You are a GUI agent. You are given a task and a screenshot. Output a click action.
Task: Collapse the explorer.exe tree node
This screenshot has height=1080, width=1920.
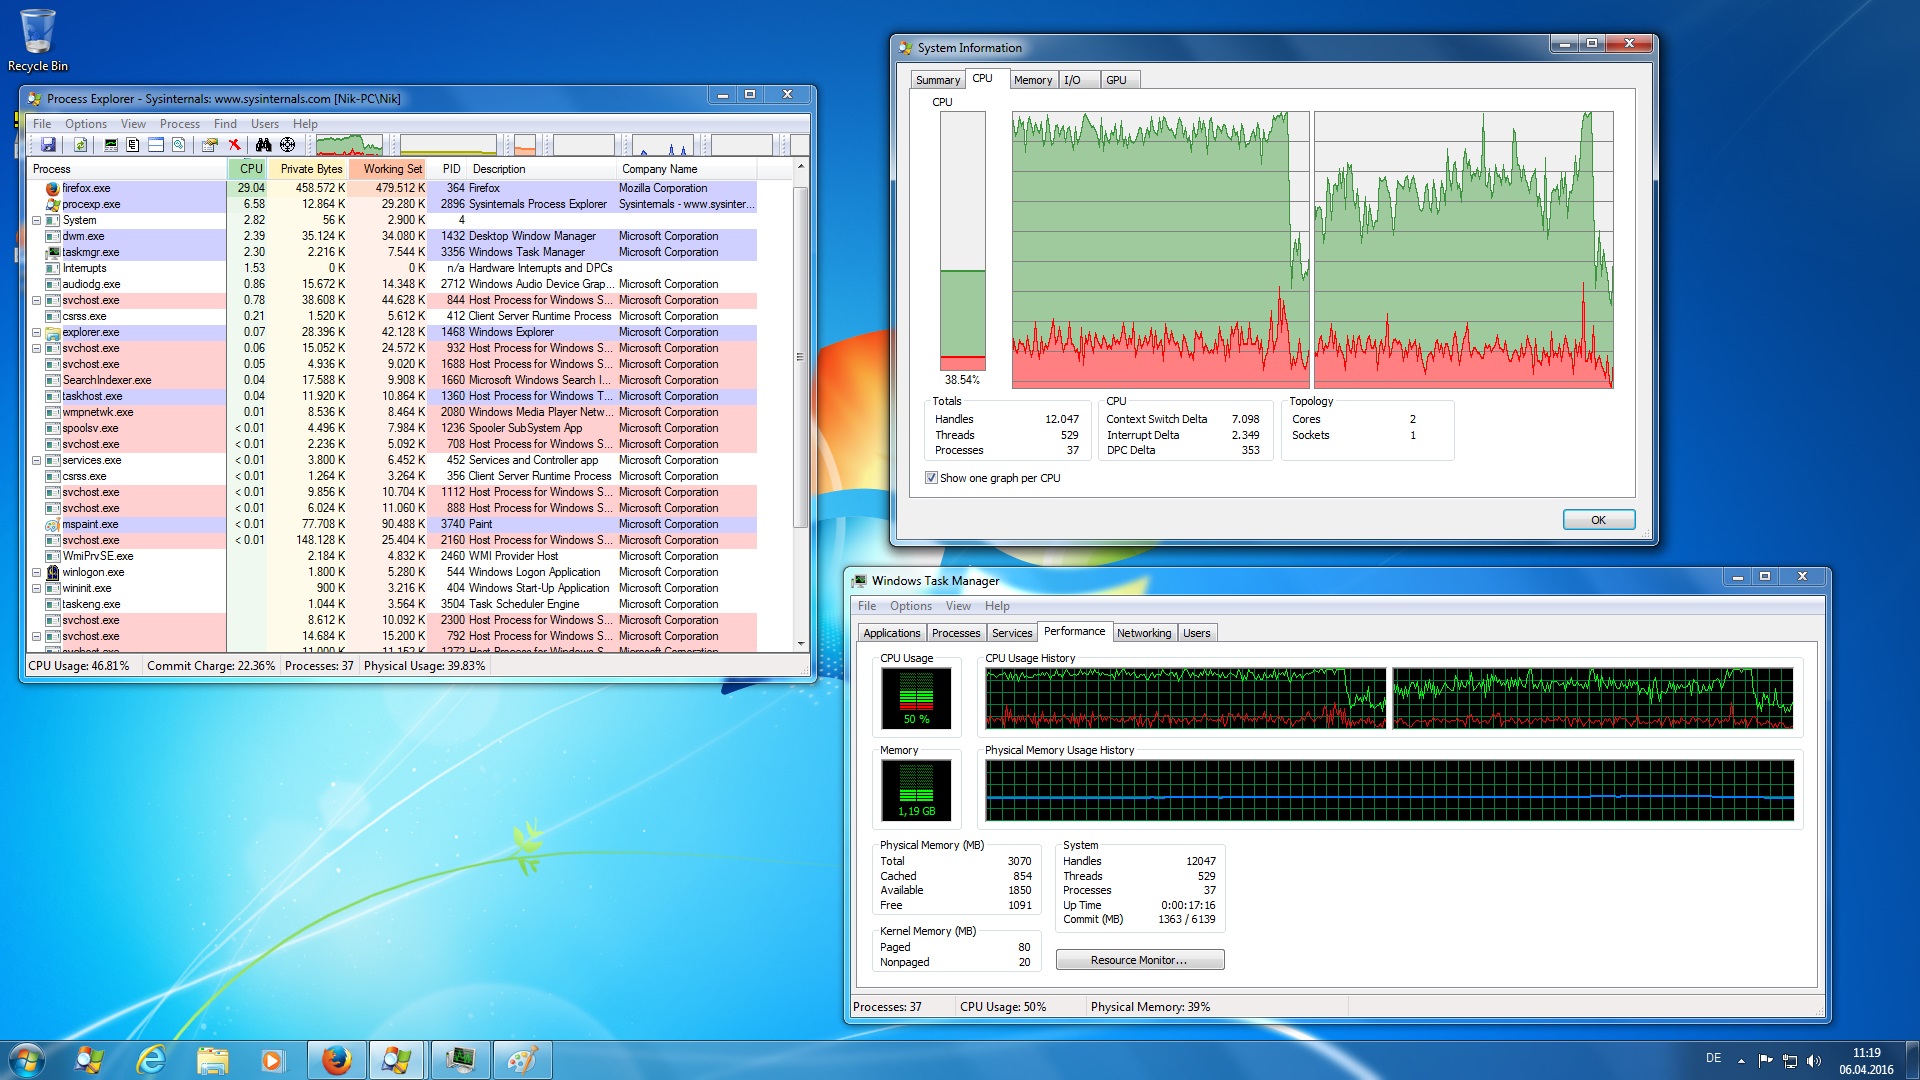click(37, 332)
